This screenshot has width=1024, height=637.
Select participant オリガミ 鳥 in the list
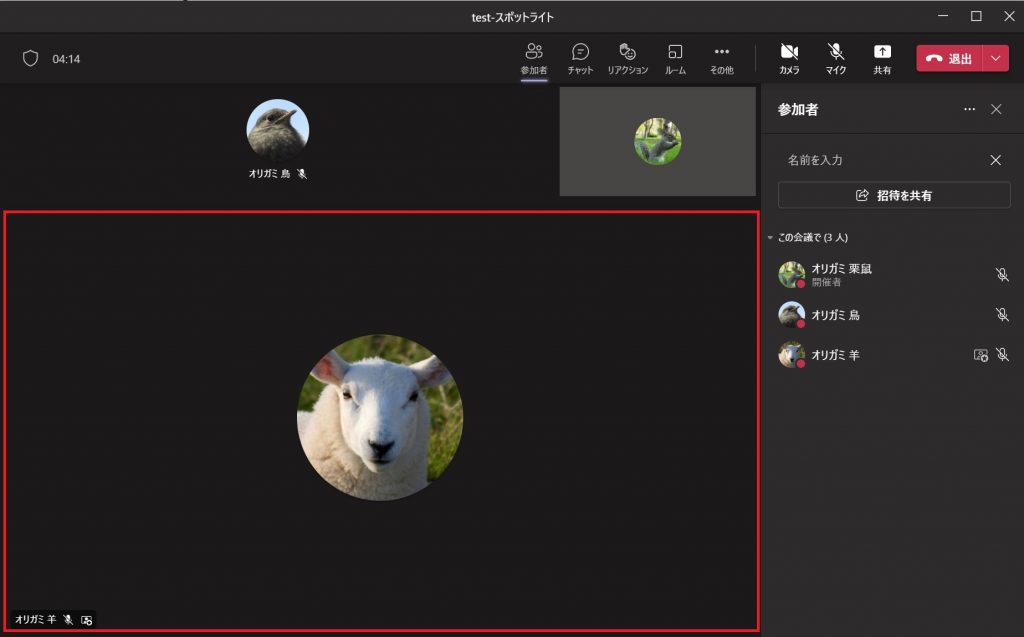[x=893, y=315]
